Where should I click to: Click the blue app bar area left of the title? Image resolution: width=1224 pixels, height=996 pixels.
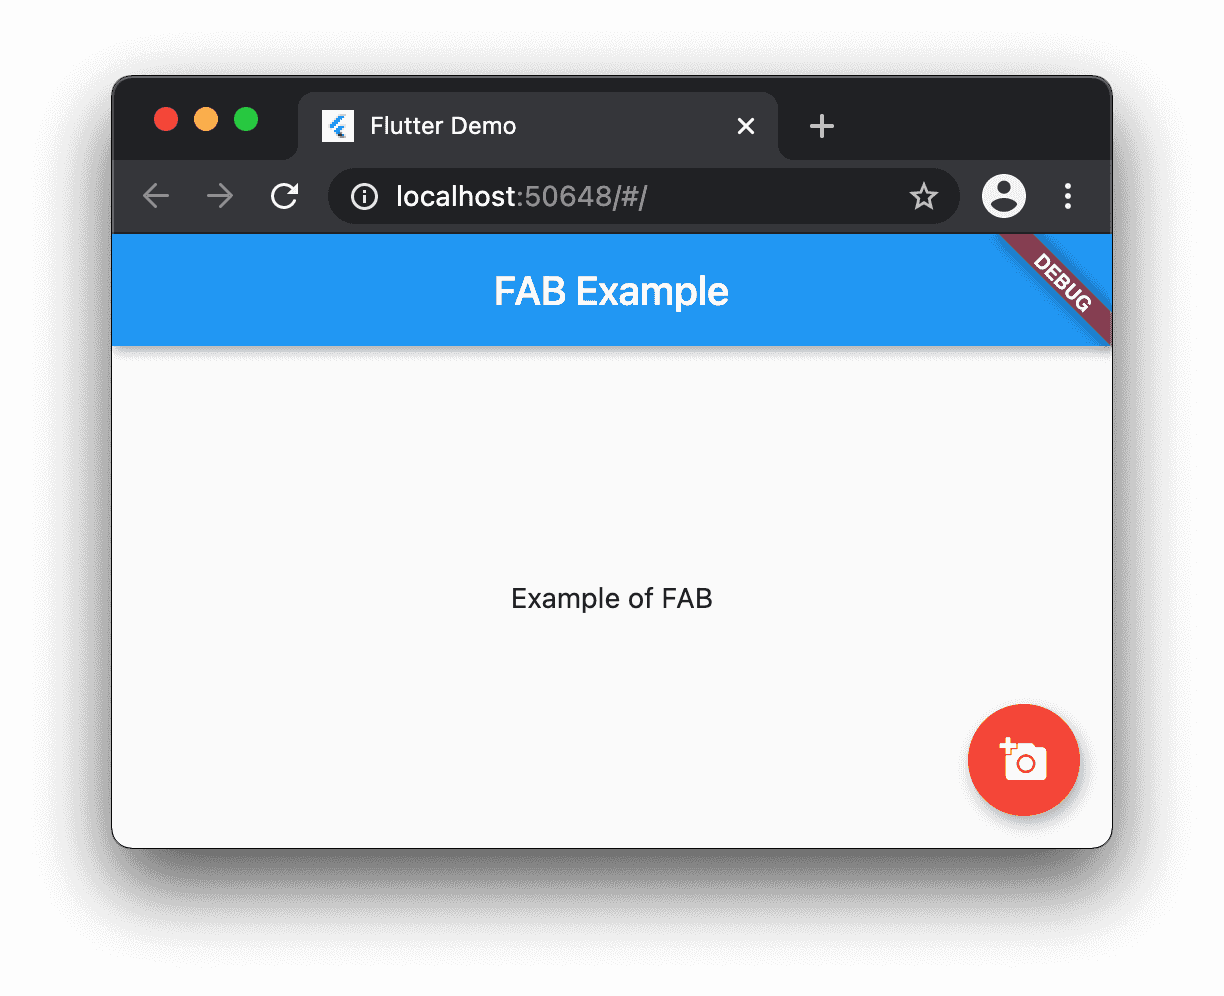tap(300, 290)
